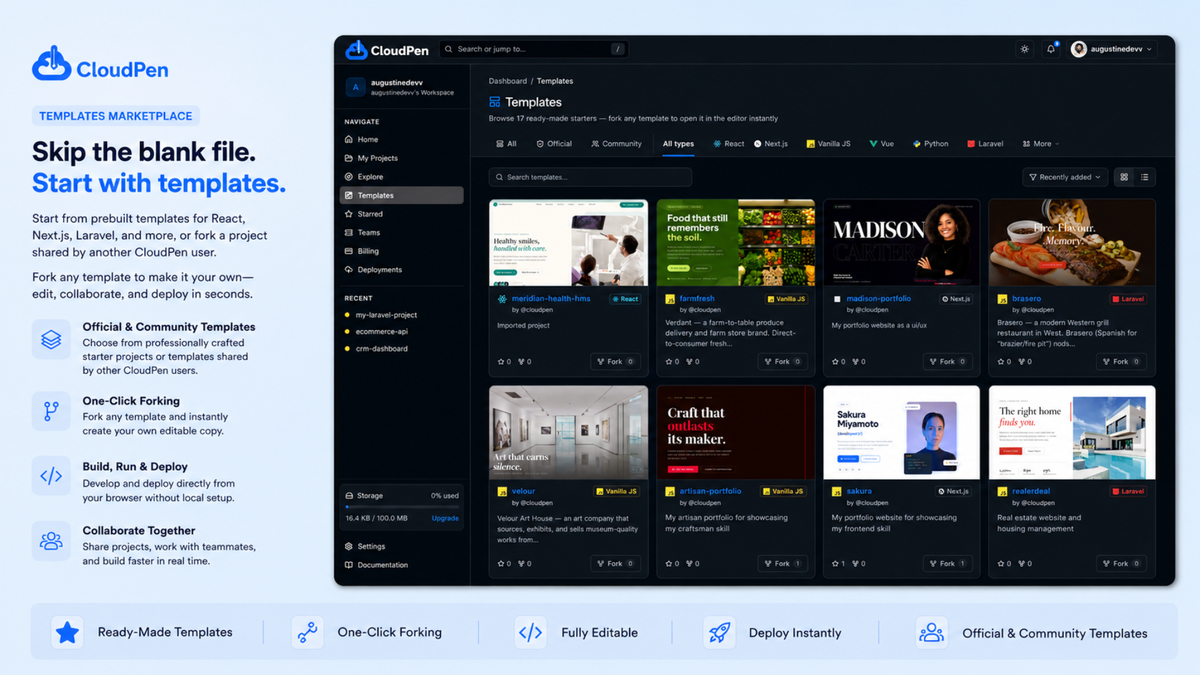Filter templates by Vanilla JS
Image resolution: width=1200 pixels, height=675 pixels.
click(829, 144)
